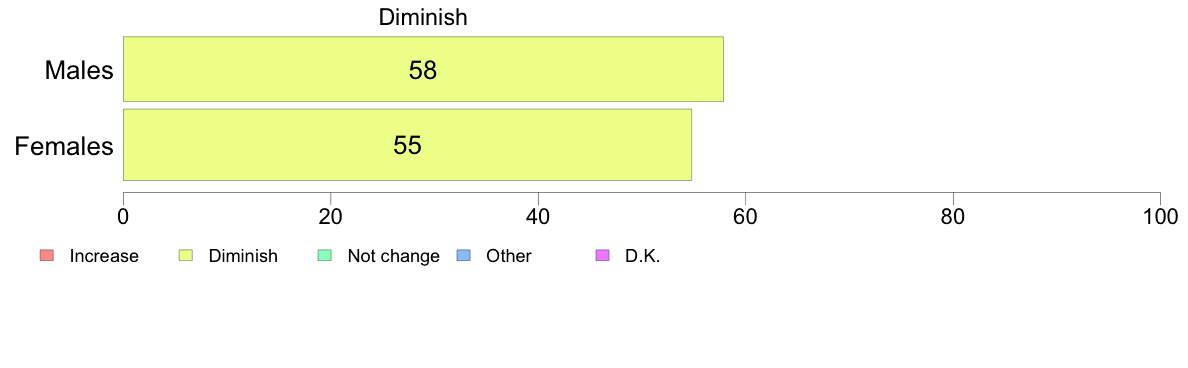Click the Increase red legend swatch
Viewport: 1188px width, 368px height.
46,256
